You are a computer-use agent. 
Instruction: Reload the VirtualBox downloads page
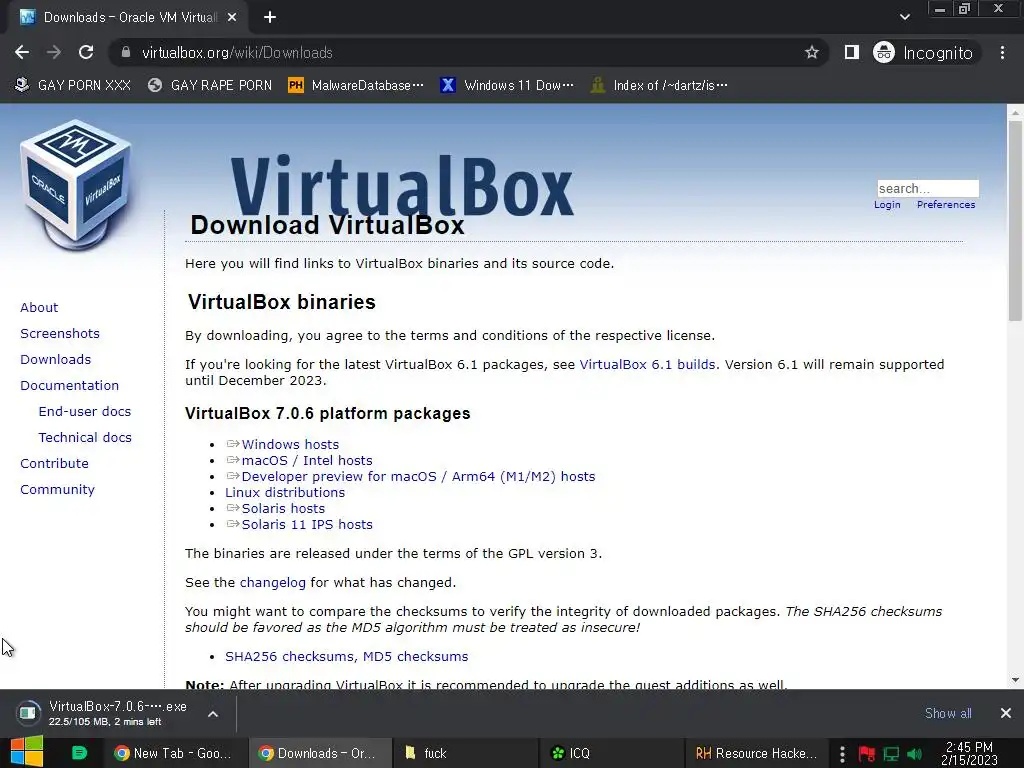86,52
